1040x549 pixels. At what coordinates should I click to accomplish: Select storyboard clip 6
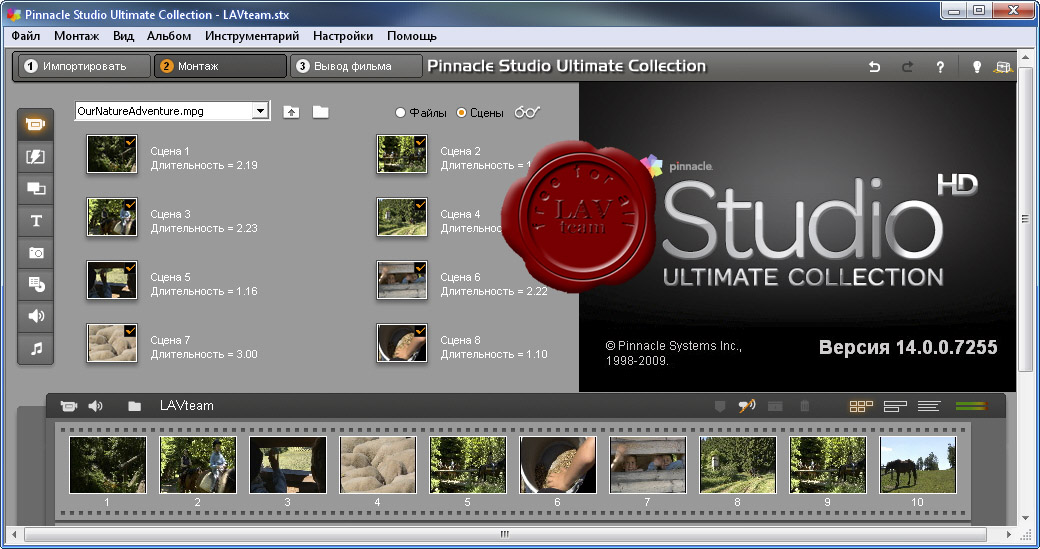(x=558, y=465)
